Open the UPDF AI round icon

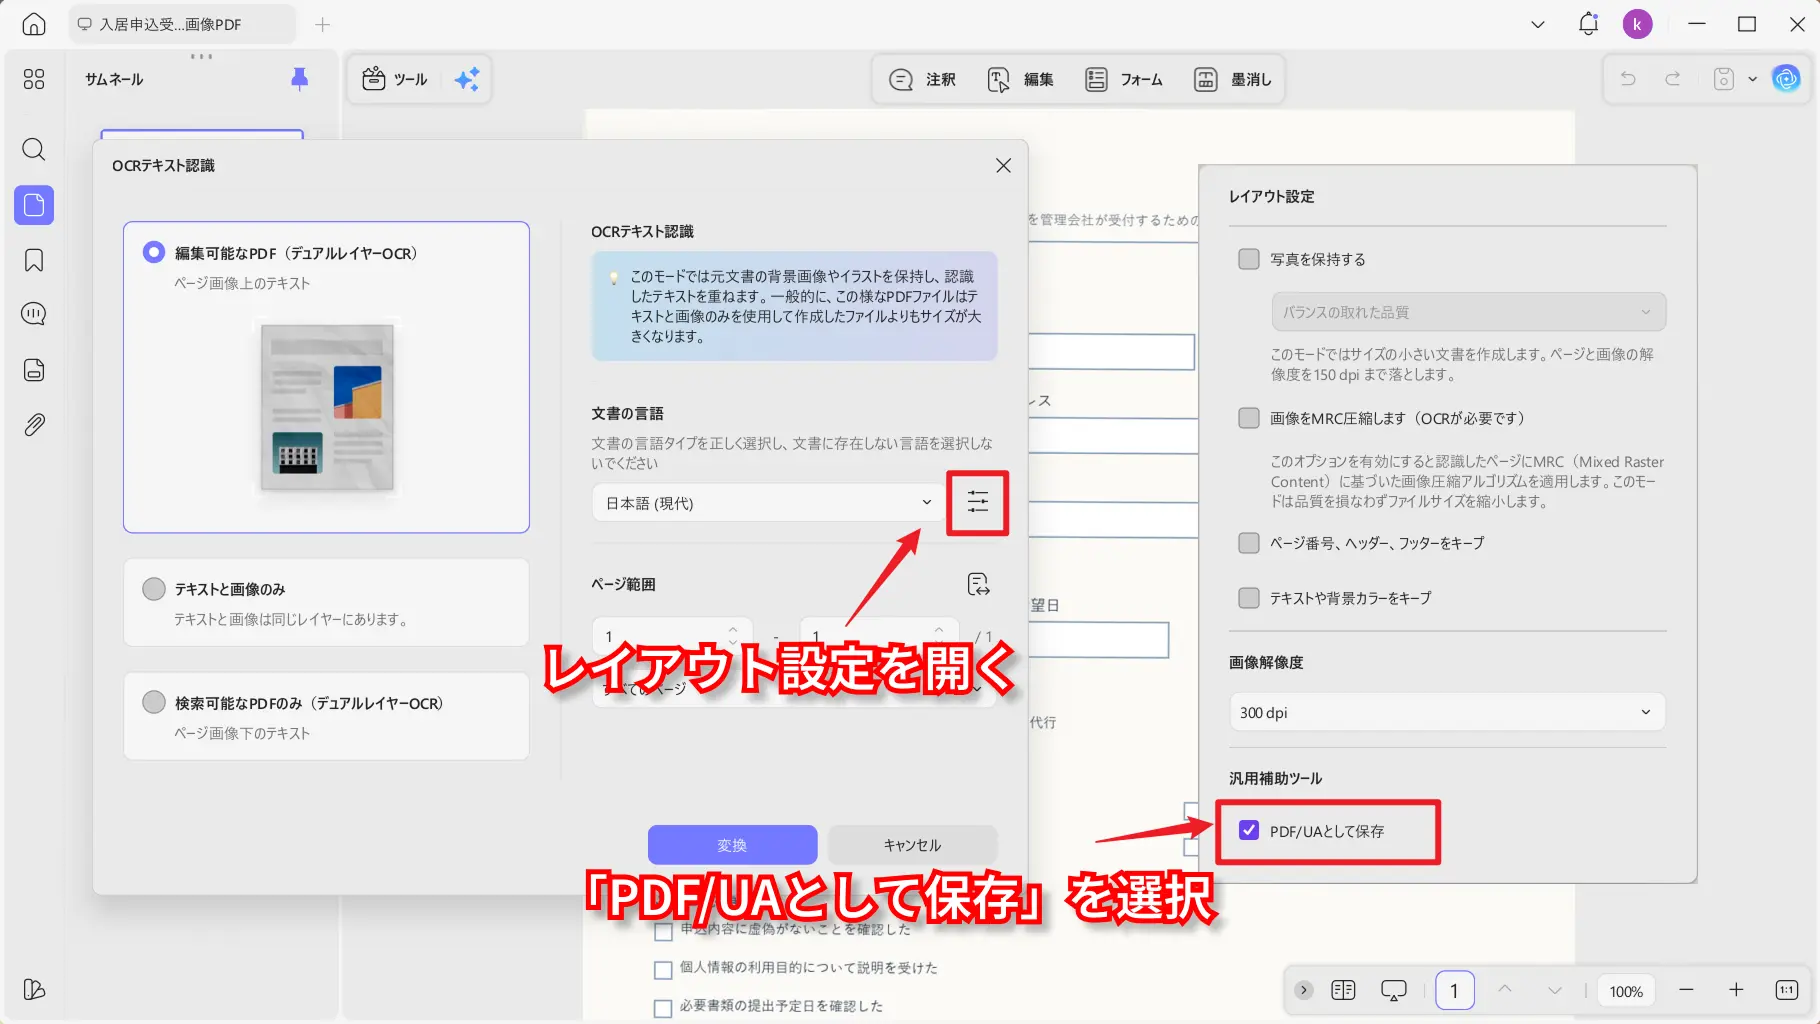click(x=1786, y=79)
